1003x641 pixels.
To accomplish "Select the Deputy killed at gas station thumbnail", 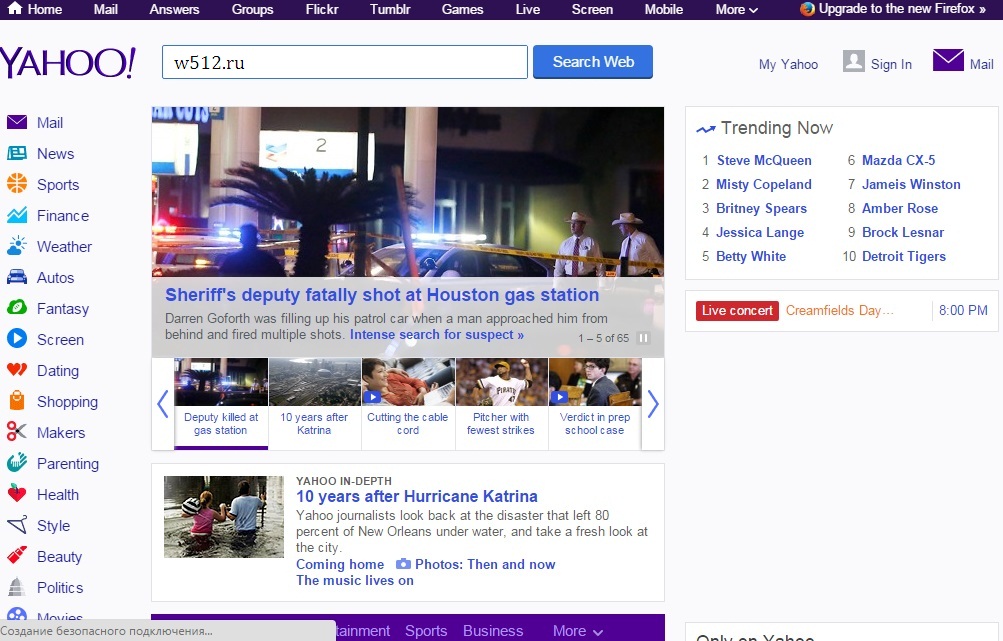I will [x=221, y=403].
